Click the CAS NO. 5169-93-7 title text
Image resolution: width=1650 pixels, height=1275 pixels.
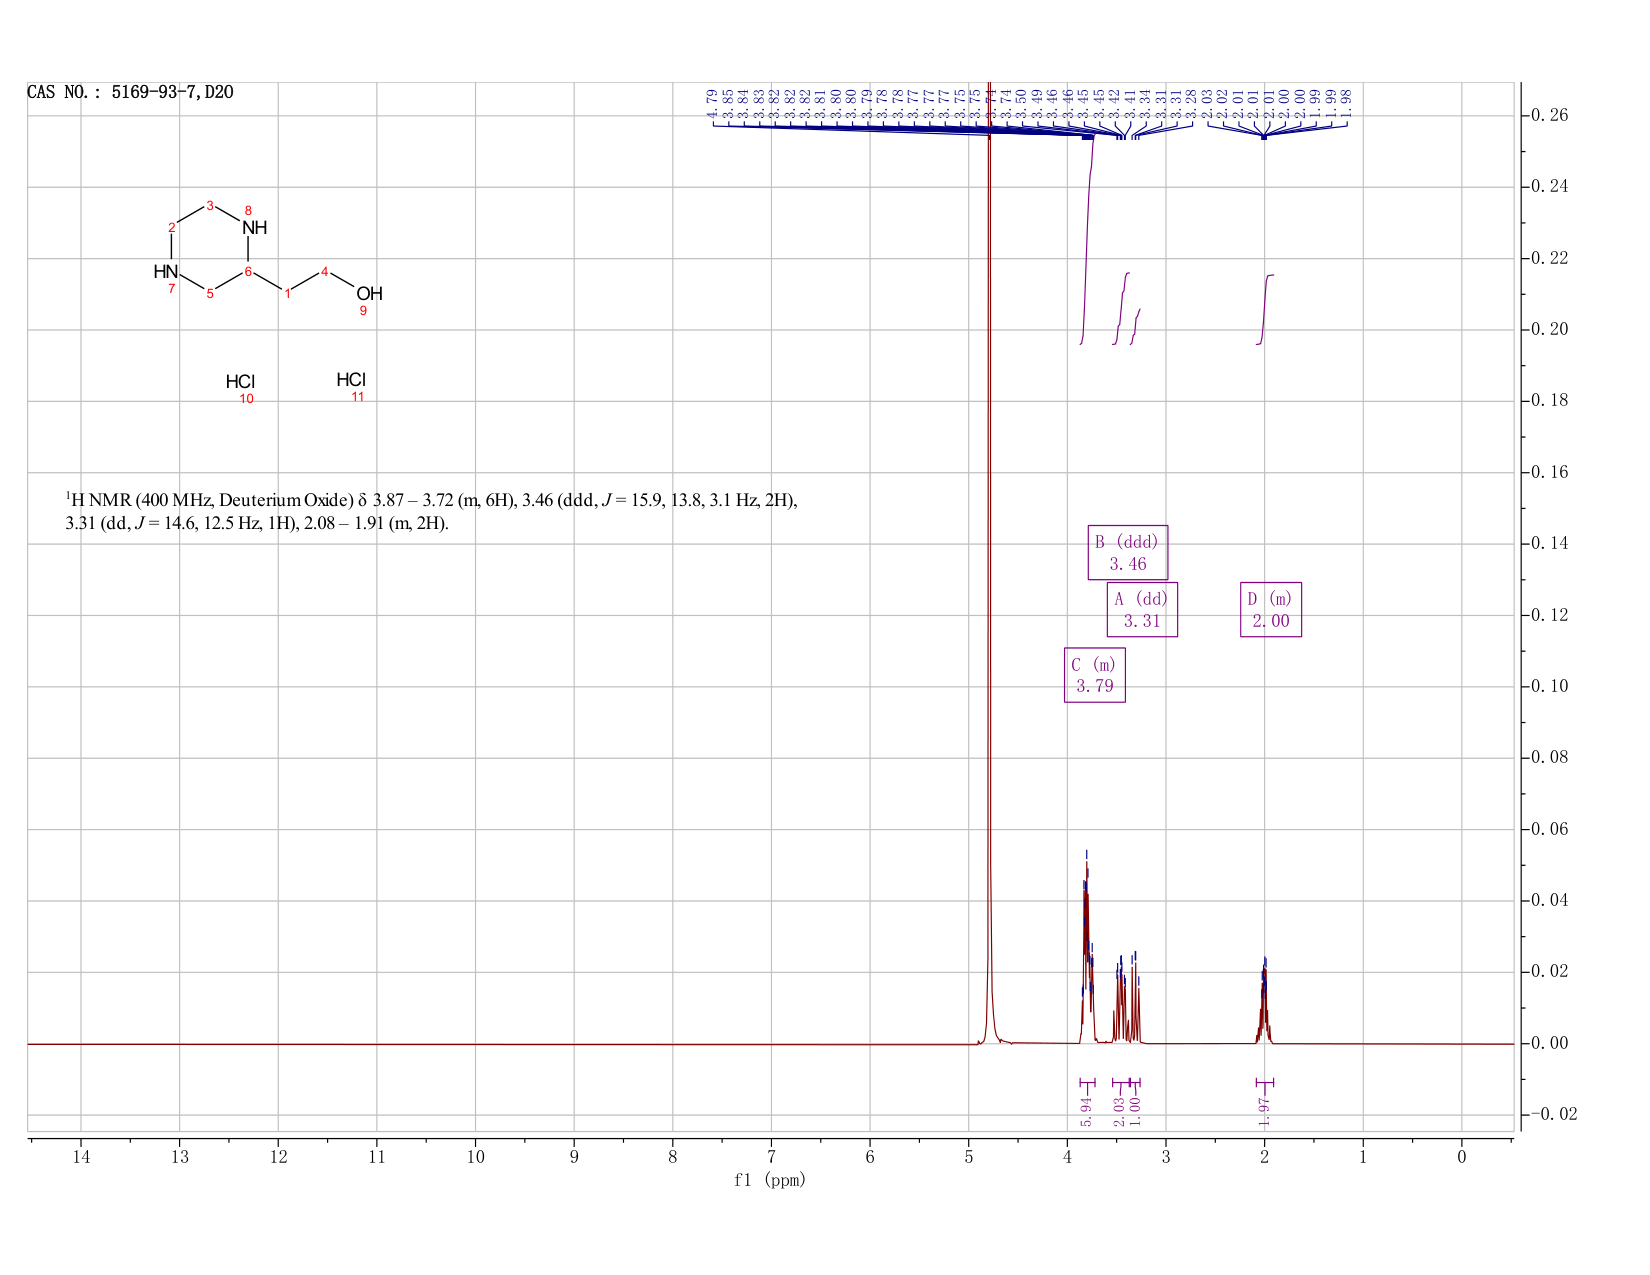coord(130,93)
